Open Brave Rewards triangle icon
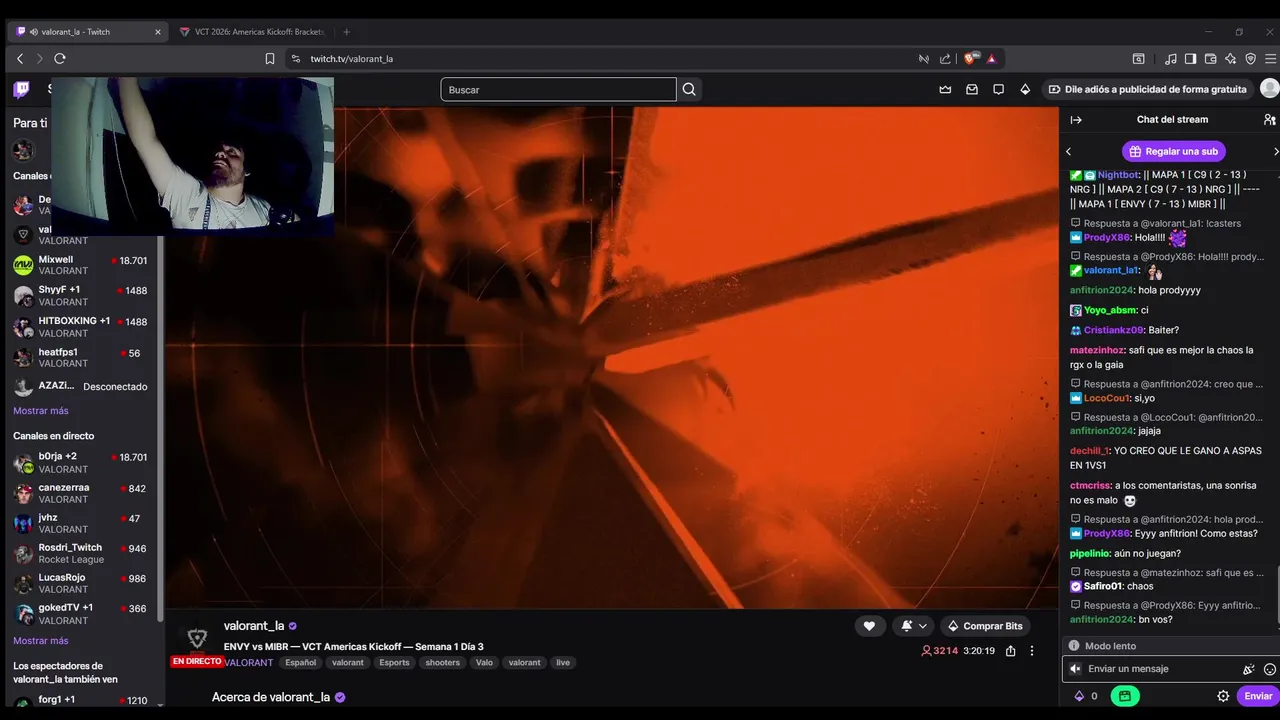1280x720 pixels. pyautogui.click(x=992, y=59)
